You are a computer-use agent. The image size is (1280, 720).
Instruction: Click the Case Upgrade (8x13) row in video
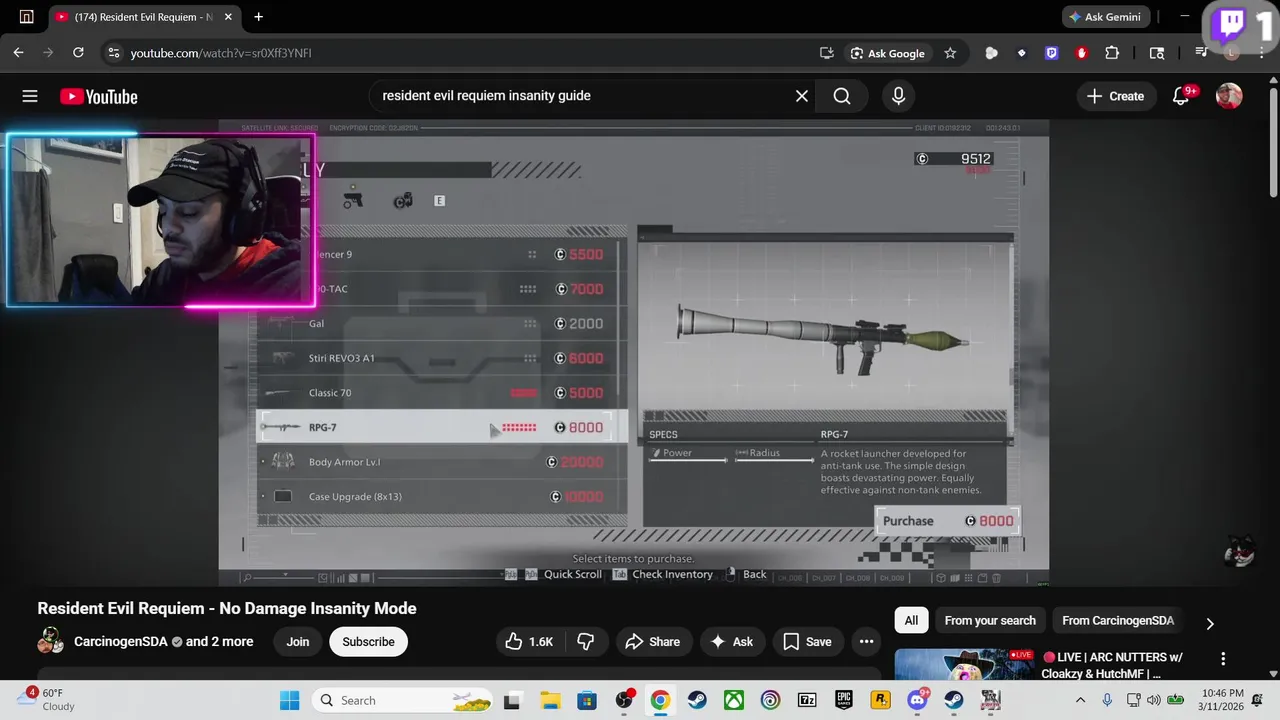[442, 496]
